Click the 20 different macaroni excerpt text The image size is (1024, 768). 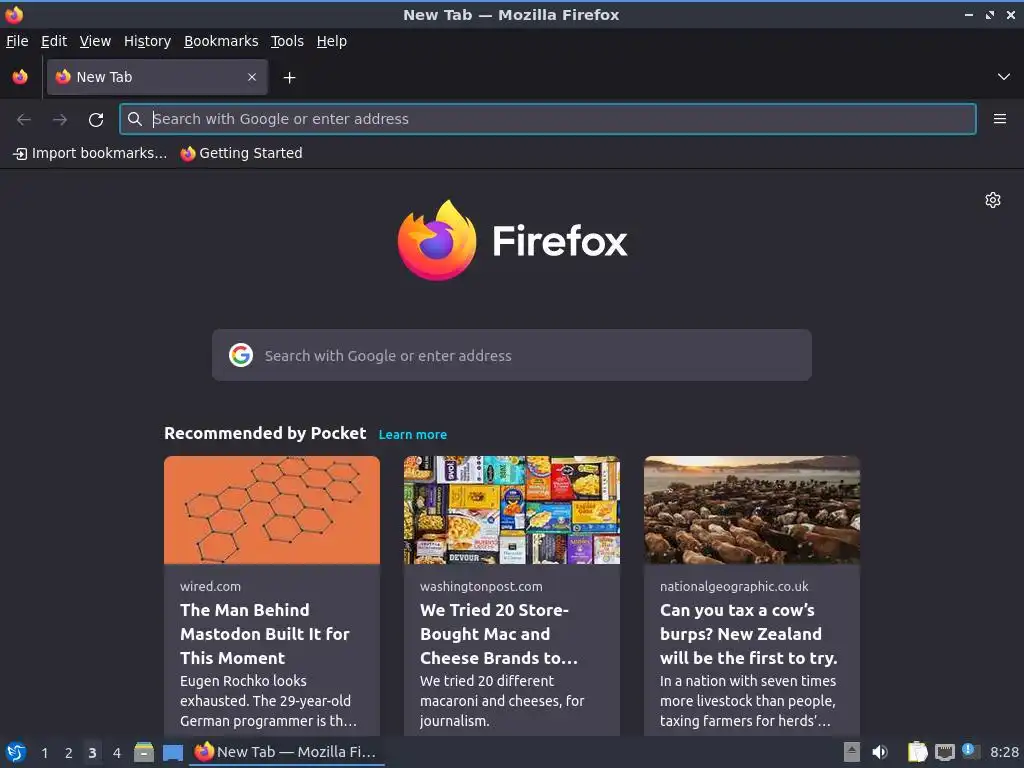click(502, 701)
